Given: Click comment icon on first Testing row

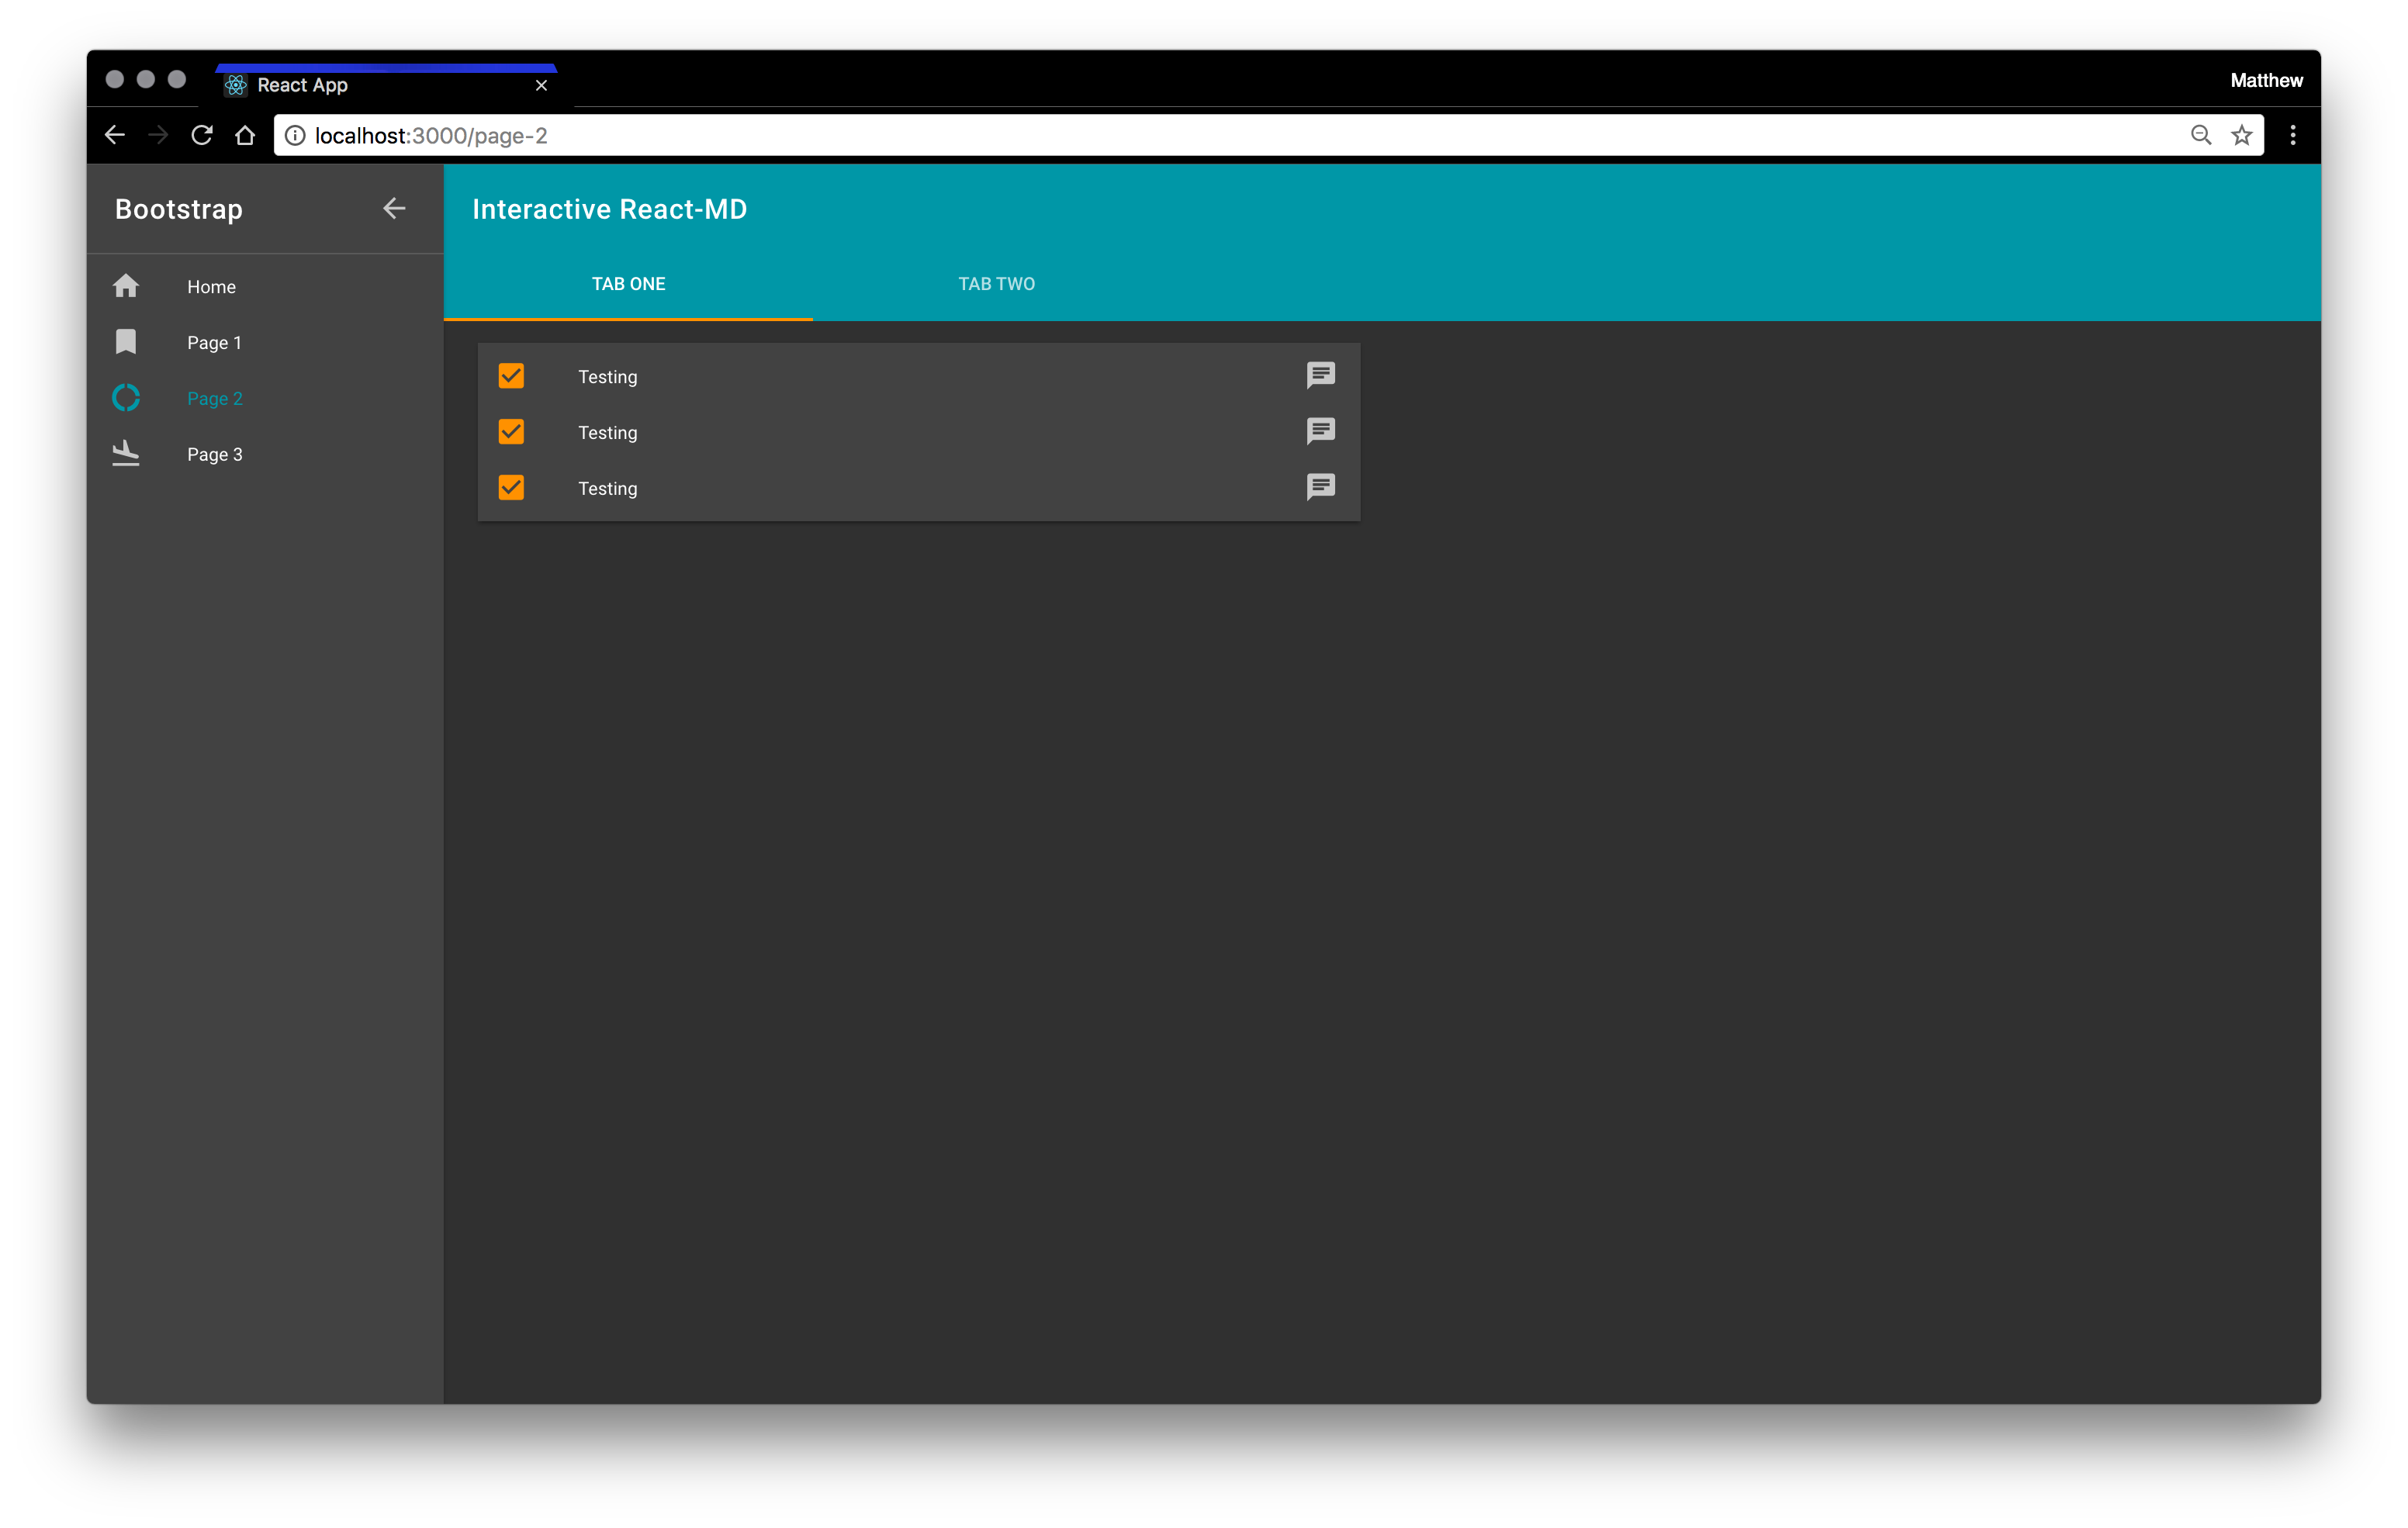Looking at the screenshot, I should coord(1320,375).
